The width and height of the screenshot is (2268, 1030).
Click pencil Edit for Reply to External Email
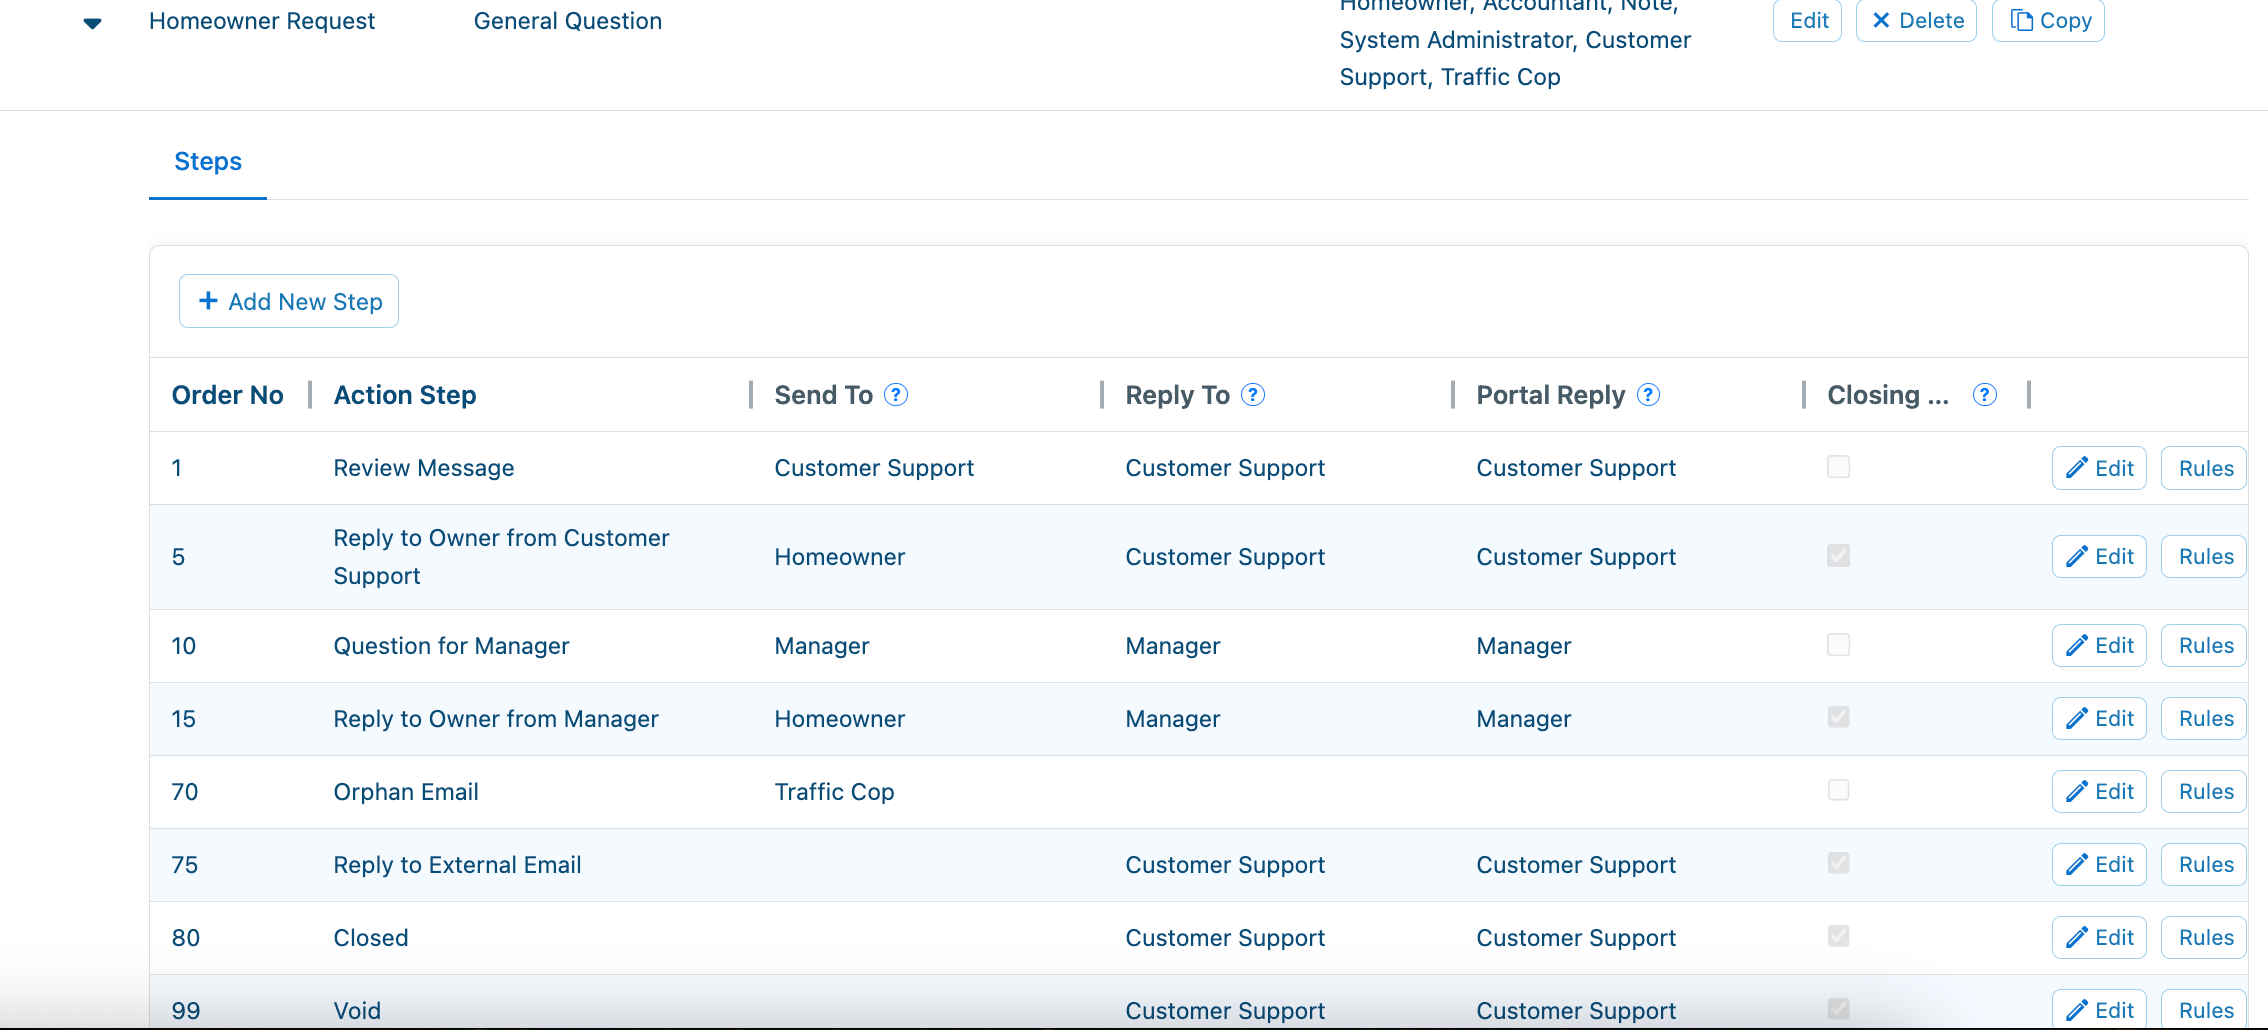click(x=2098, y=865)
